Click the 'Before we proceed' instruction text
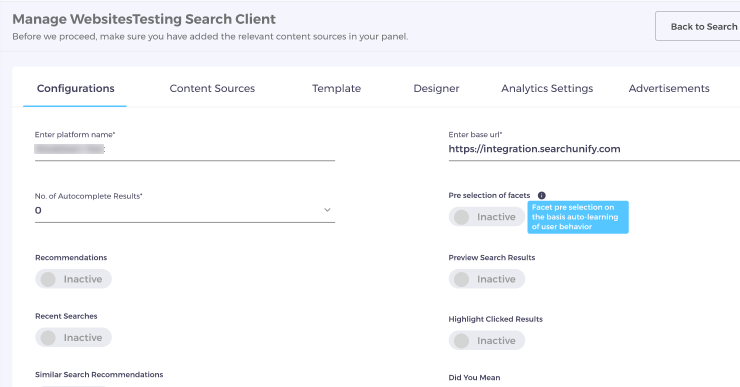This screenshot has height=387, width=740. pos(210,36)
